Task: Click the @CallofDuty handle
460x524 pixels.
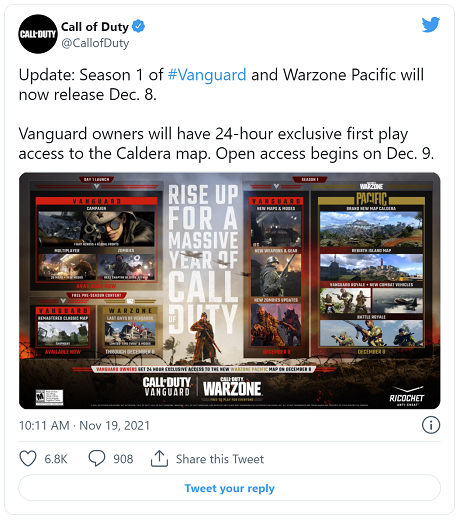Action: pyautogui.click(x=95, y=43)
